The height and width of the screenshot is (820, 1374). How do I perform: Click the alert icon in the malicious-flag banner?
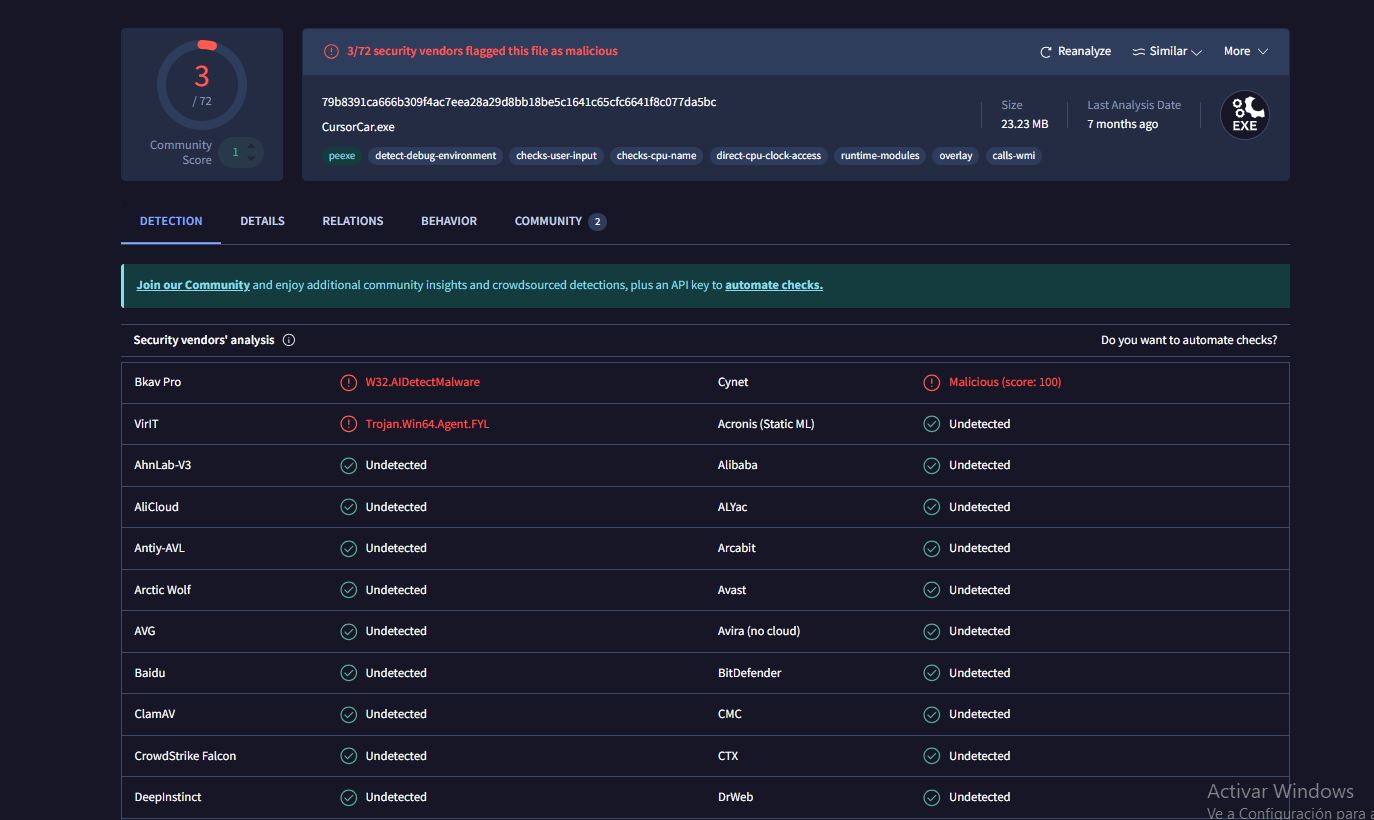pyautogui.click(x=331, y=51)
